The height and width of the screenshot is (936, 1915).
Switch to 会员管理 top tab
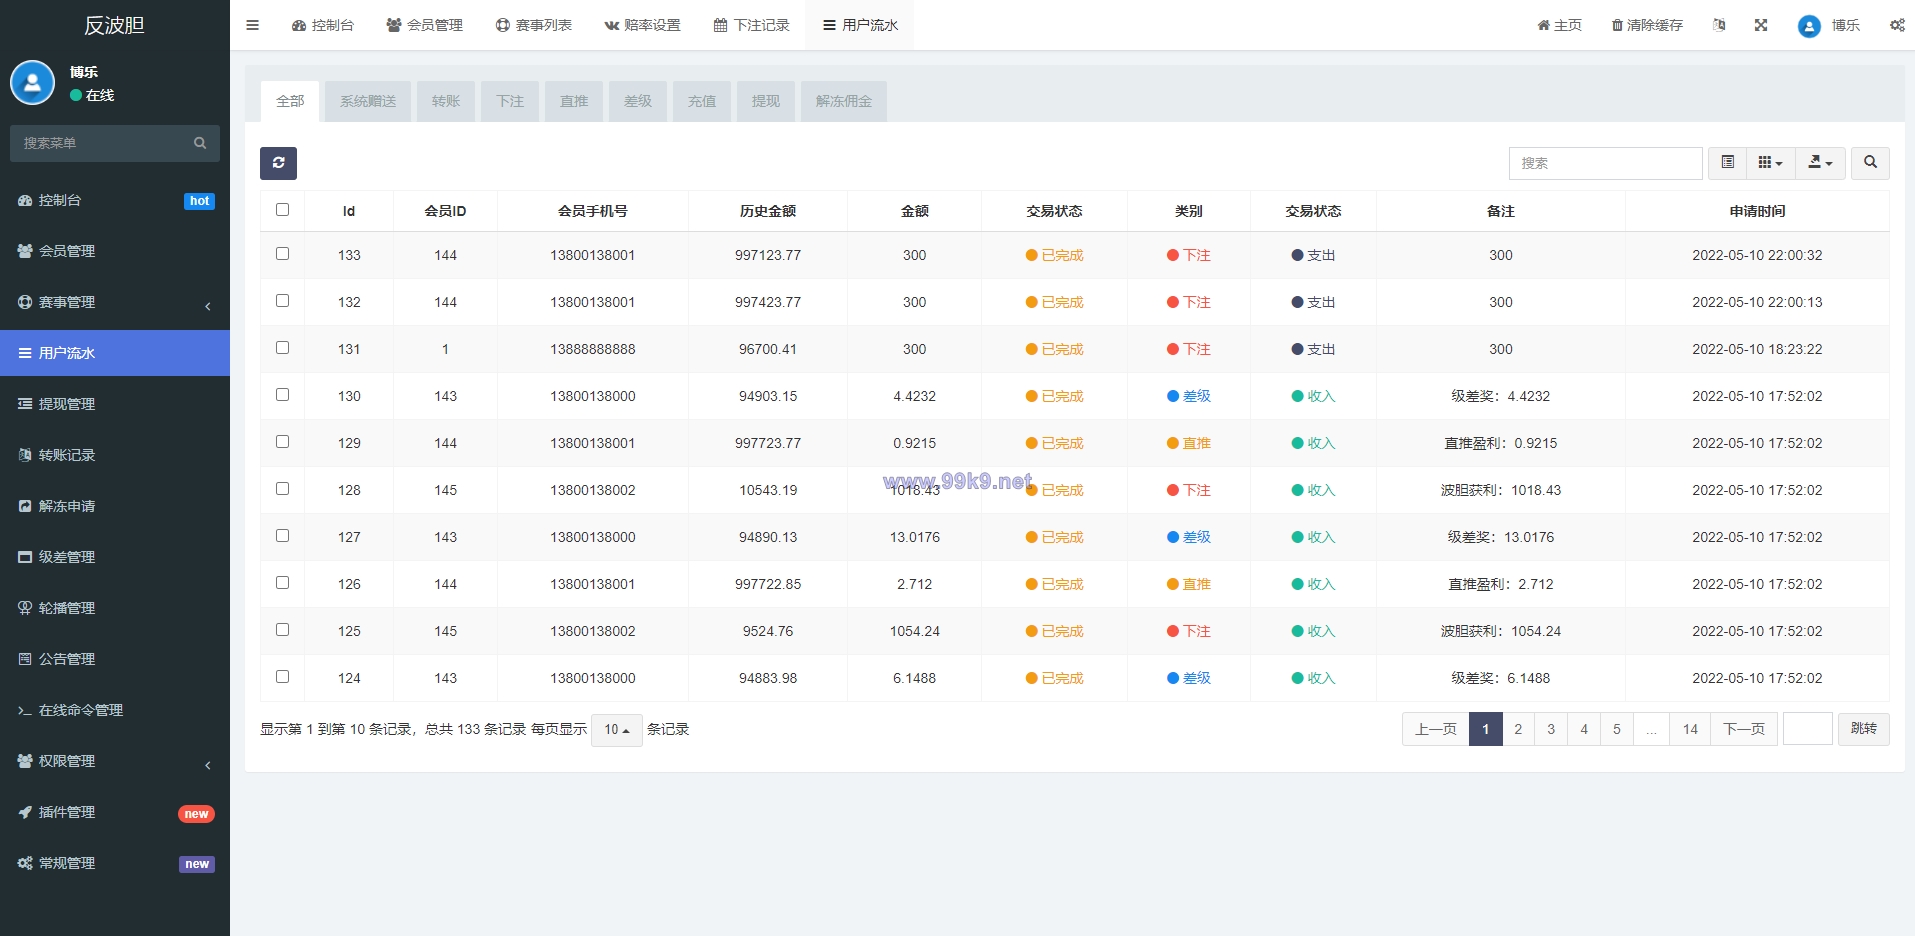425,25
